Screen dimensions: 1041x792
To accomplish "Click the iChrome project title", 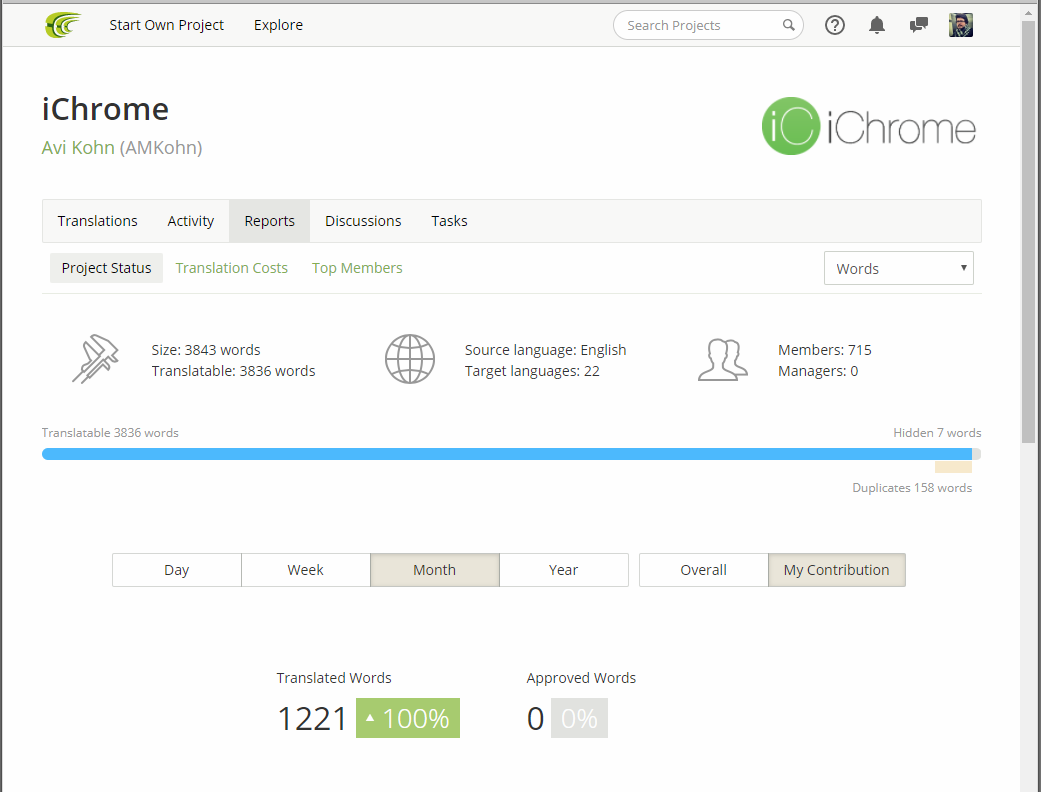I will (x=105, y=110).
